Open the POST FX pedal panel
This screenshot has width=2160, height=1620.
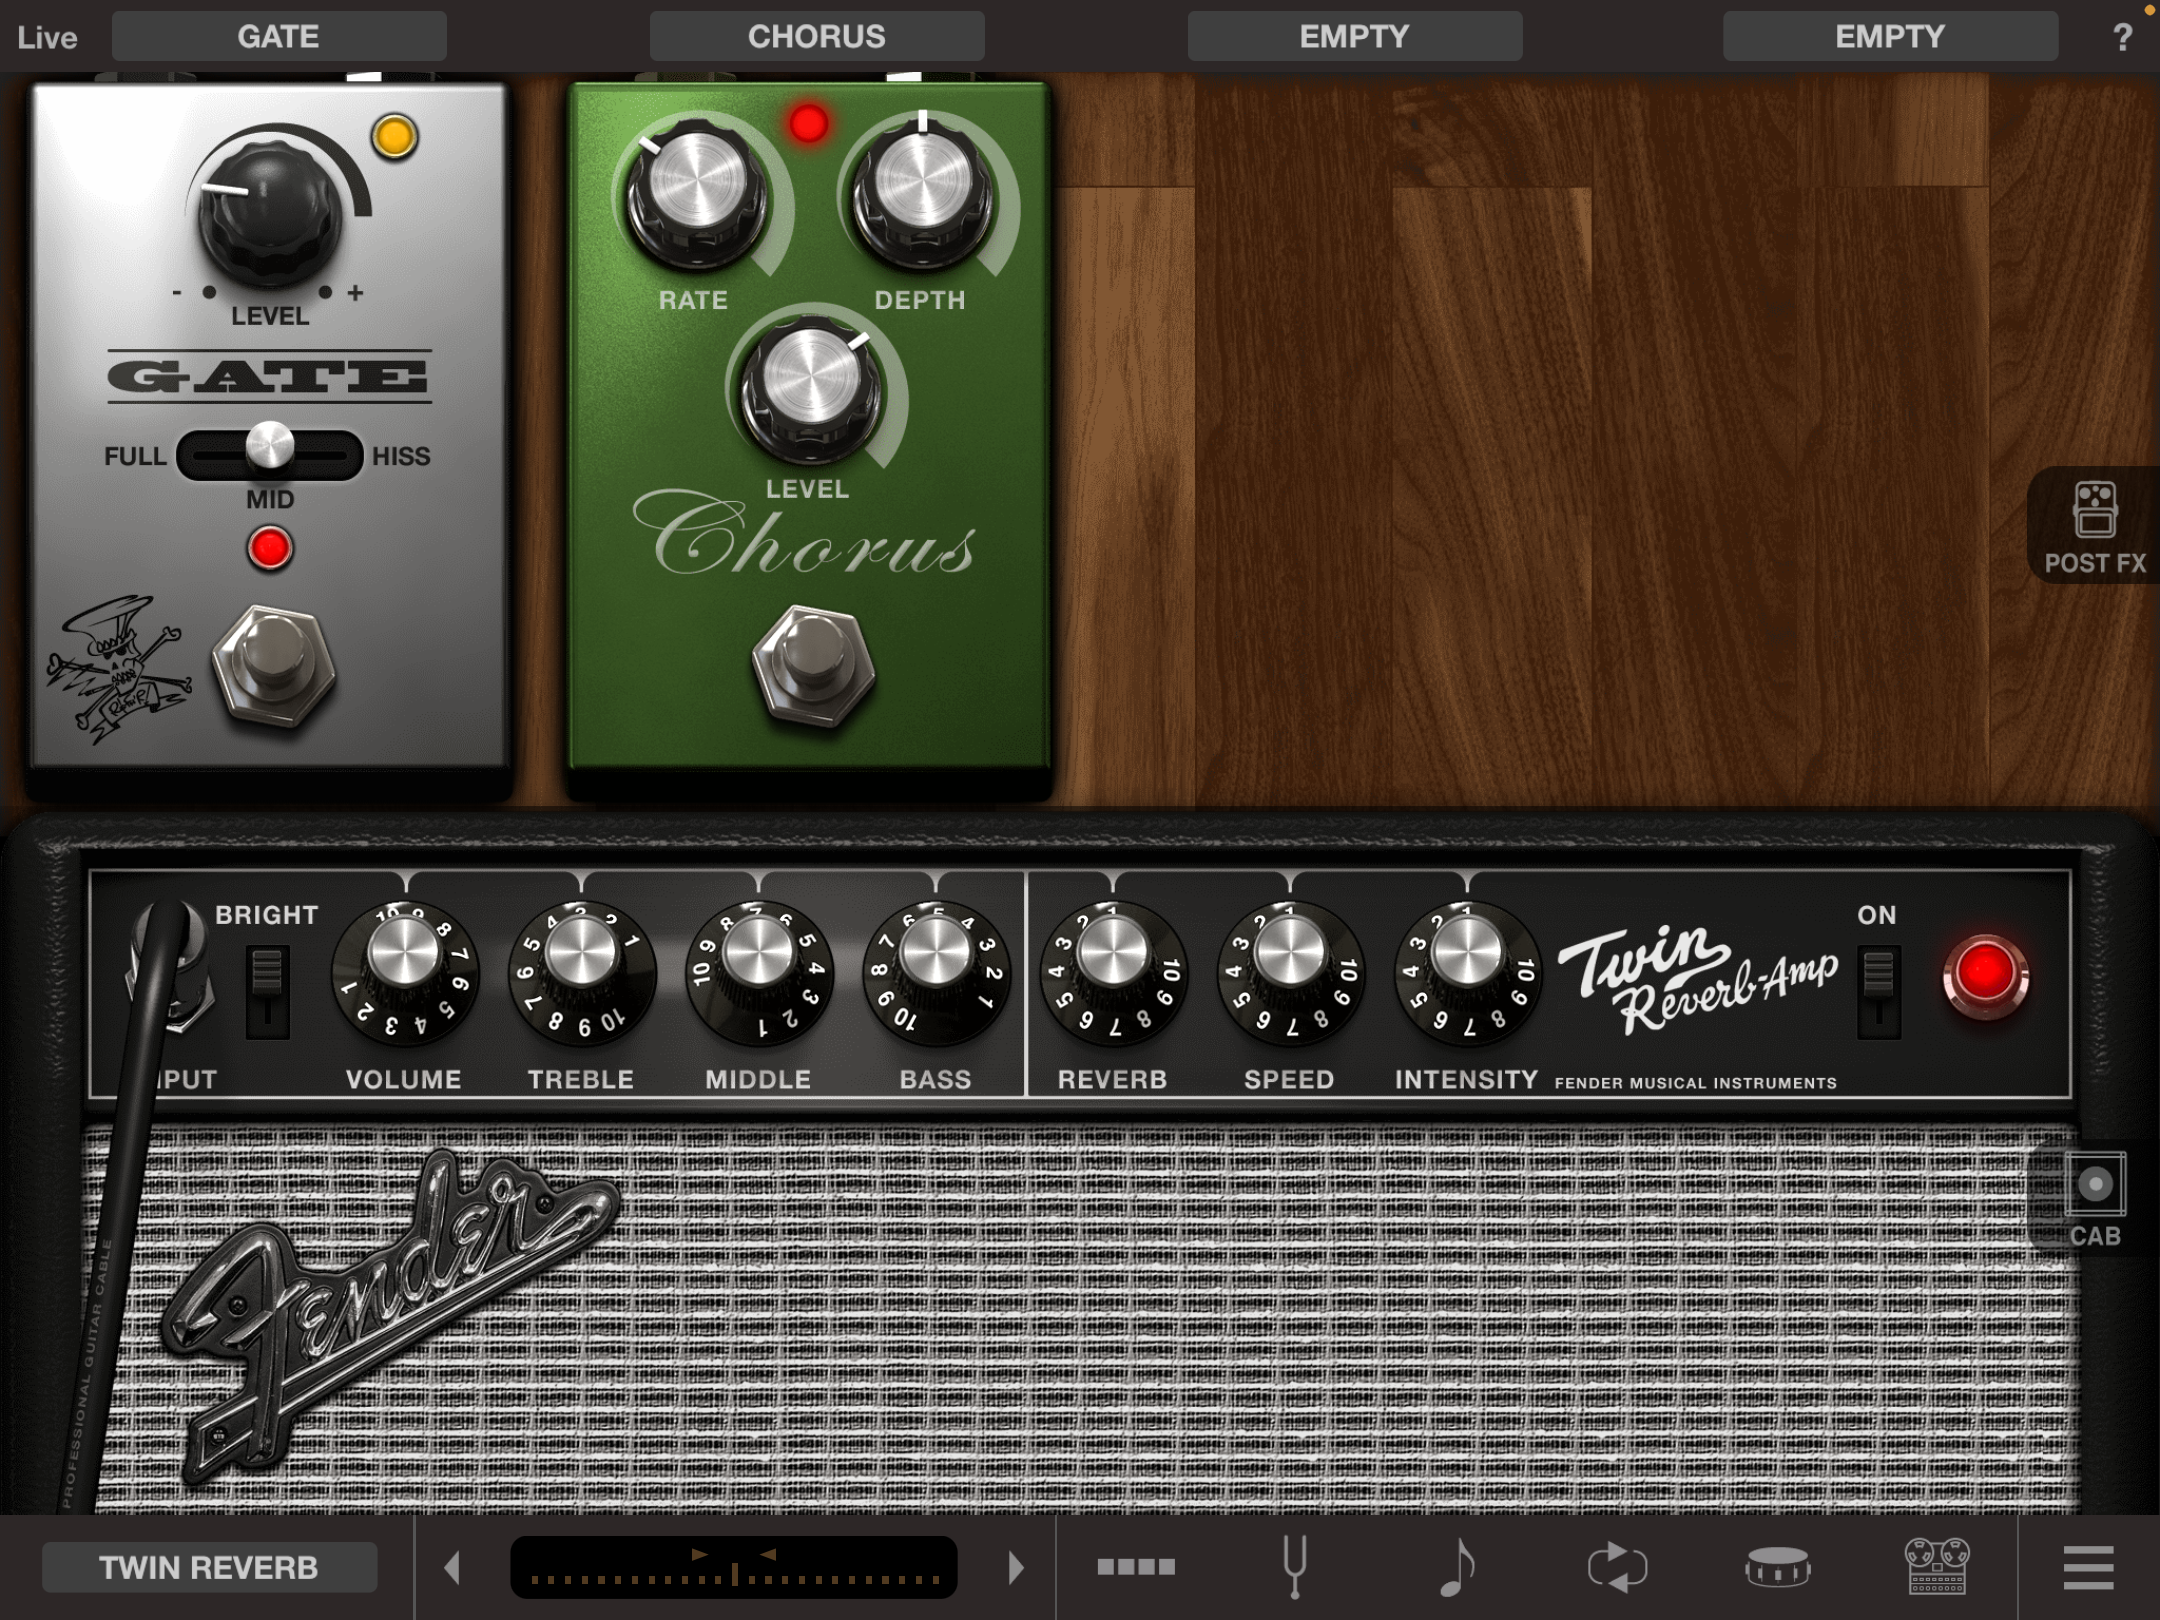(2094, 526)
